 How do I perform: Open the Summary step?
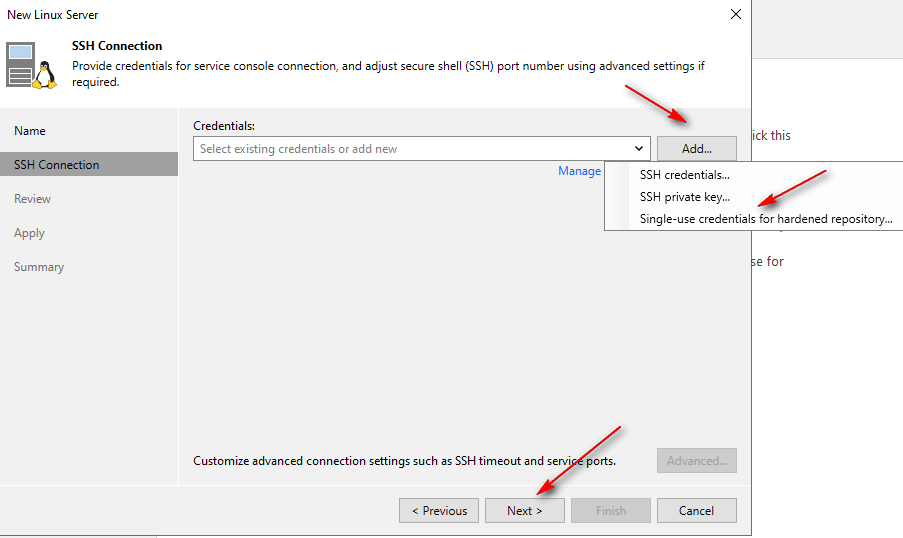pos(39,267)
